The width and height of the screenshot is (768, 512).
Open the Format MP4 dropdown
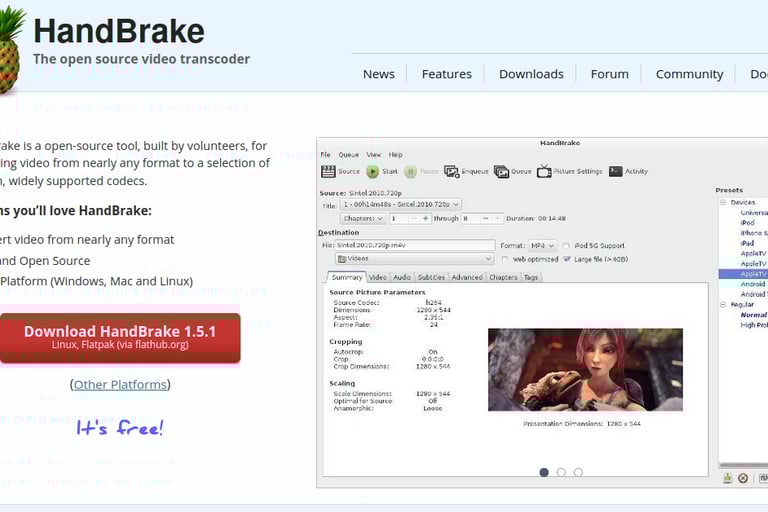tap(543, 245)
